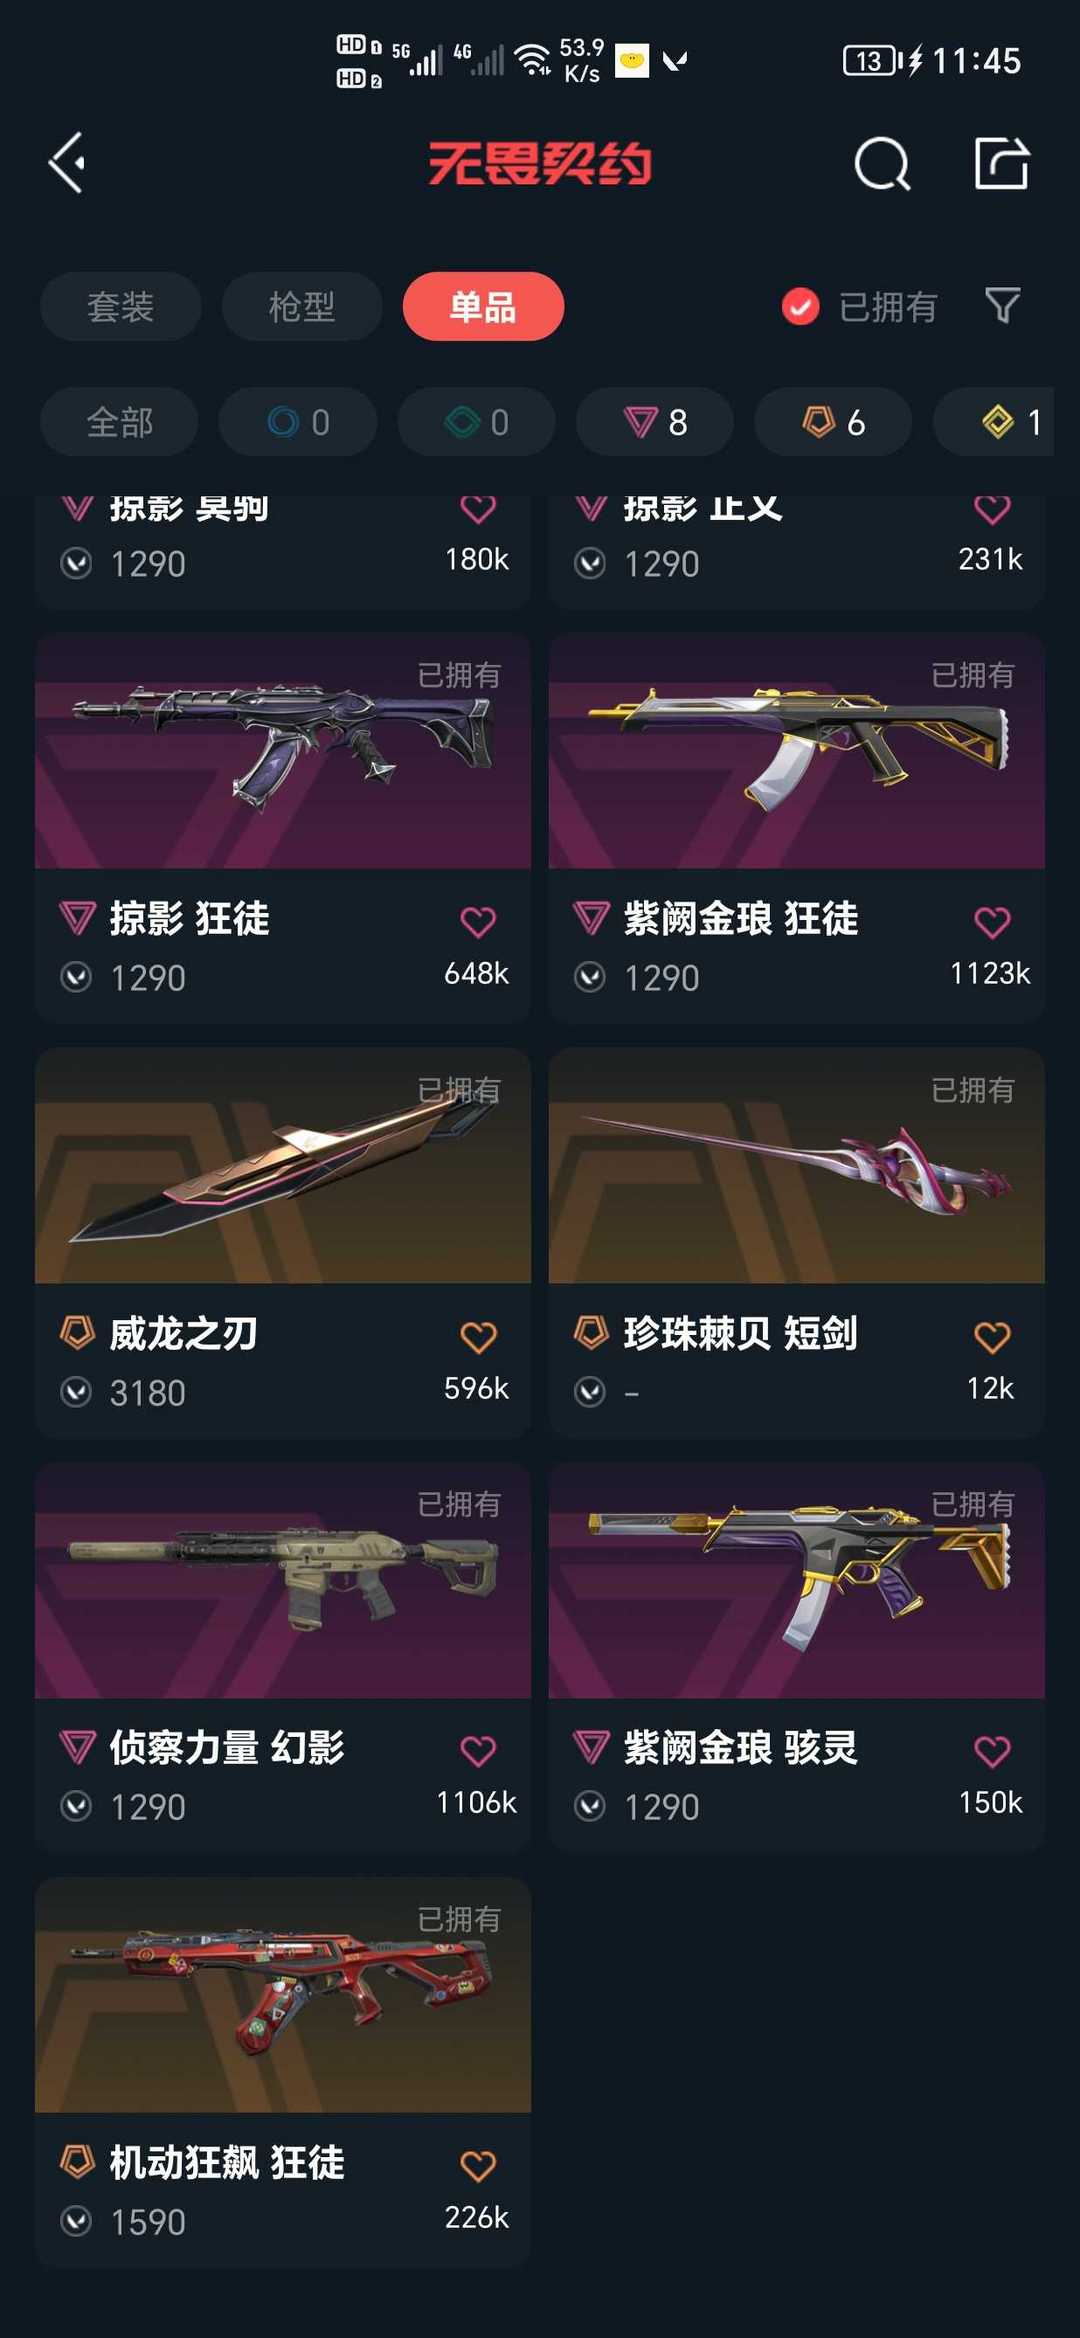Toggle the 已拥有 owned checkbox

point(800,307)
